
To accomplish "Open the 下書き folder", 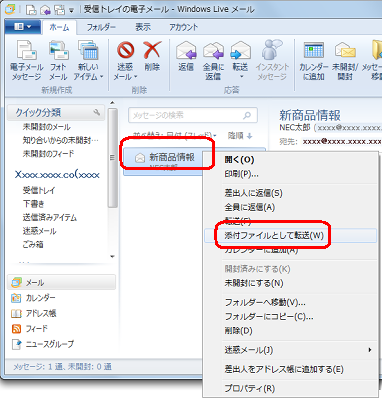I will coord(33,204).
